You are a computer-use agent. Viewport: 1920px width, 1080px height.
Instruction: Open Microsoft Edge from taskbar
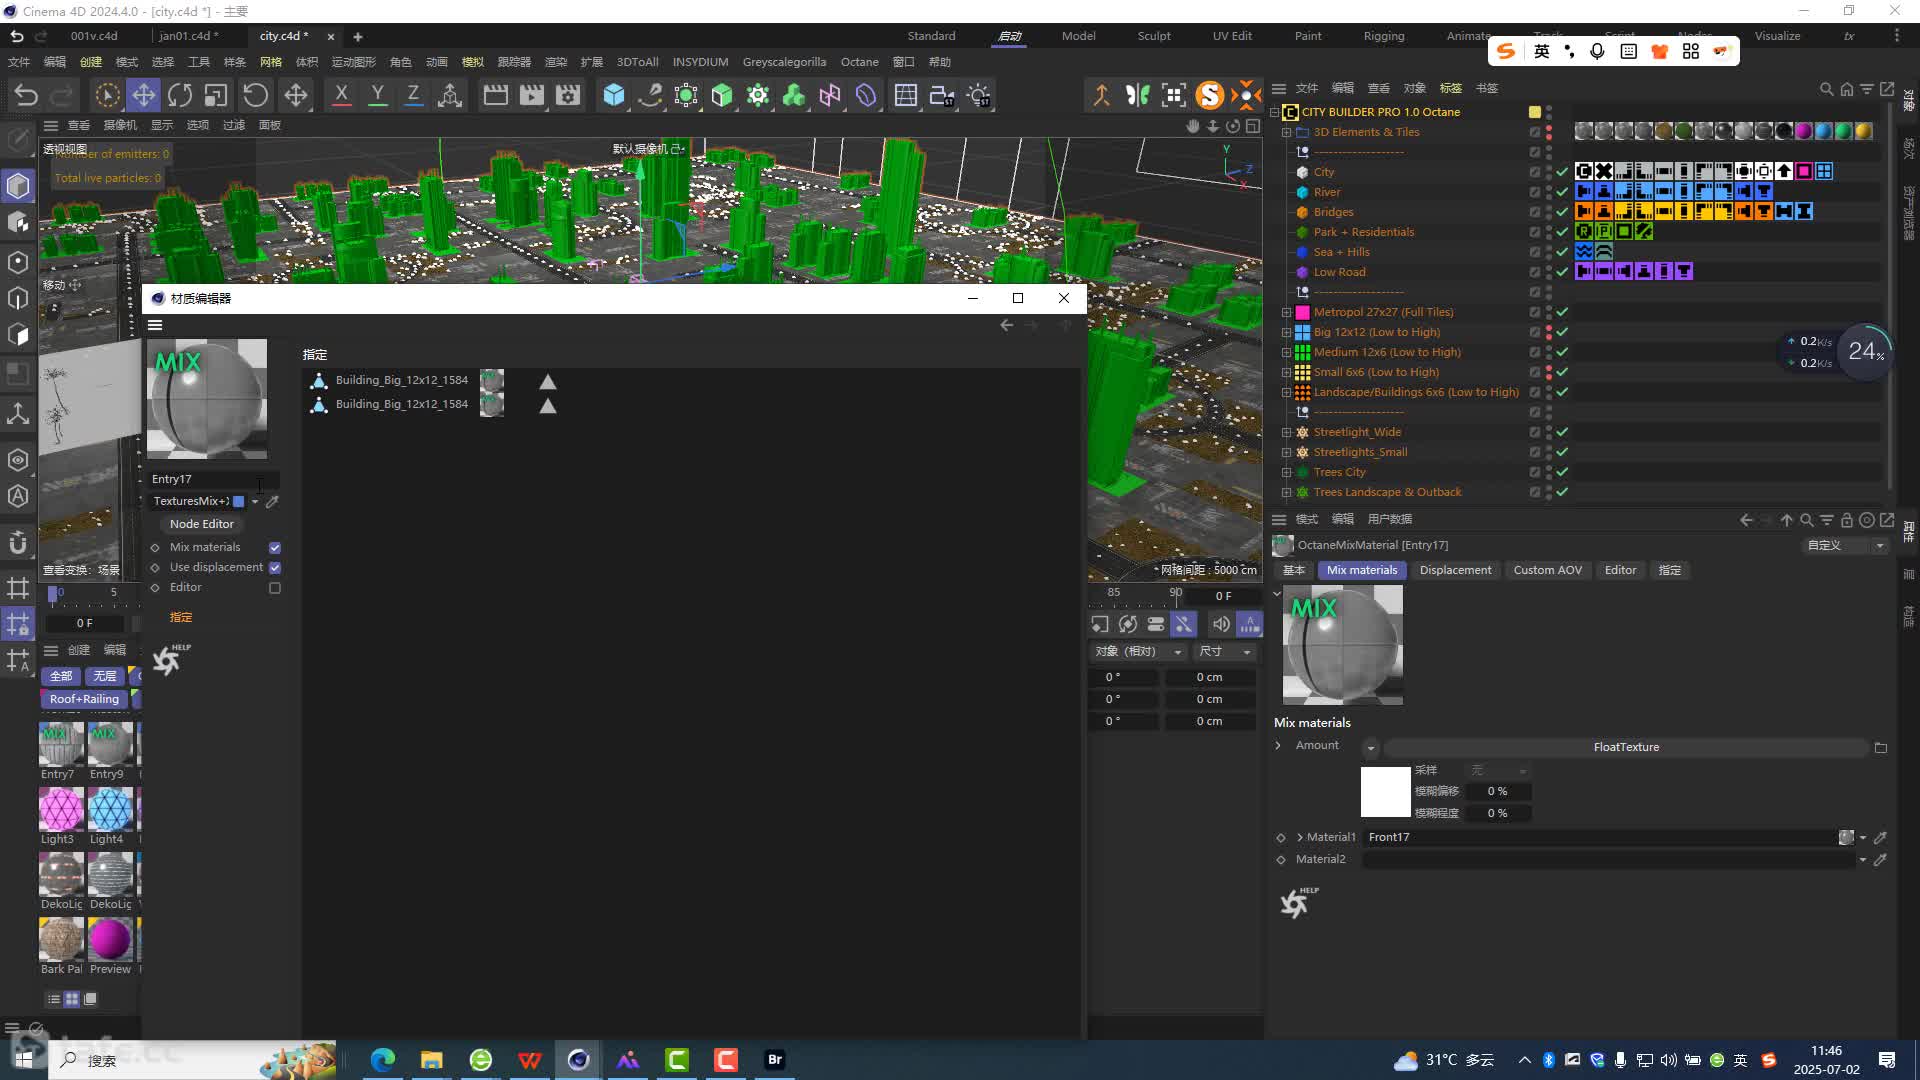click(383, 1060)
